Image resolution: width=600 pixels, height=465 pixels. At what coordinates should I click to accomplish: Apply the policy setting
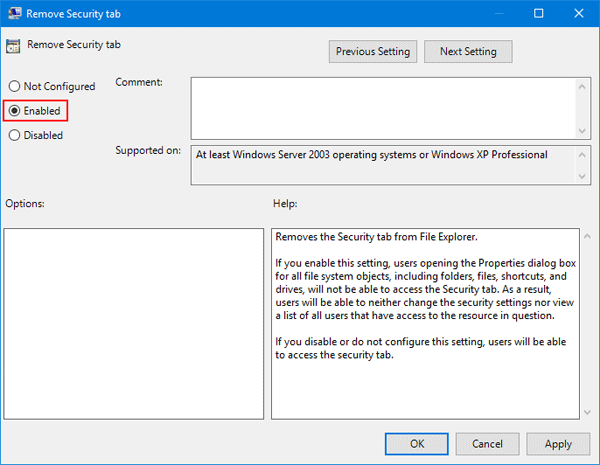point(558,443)
